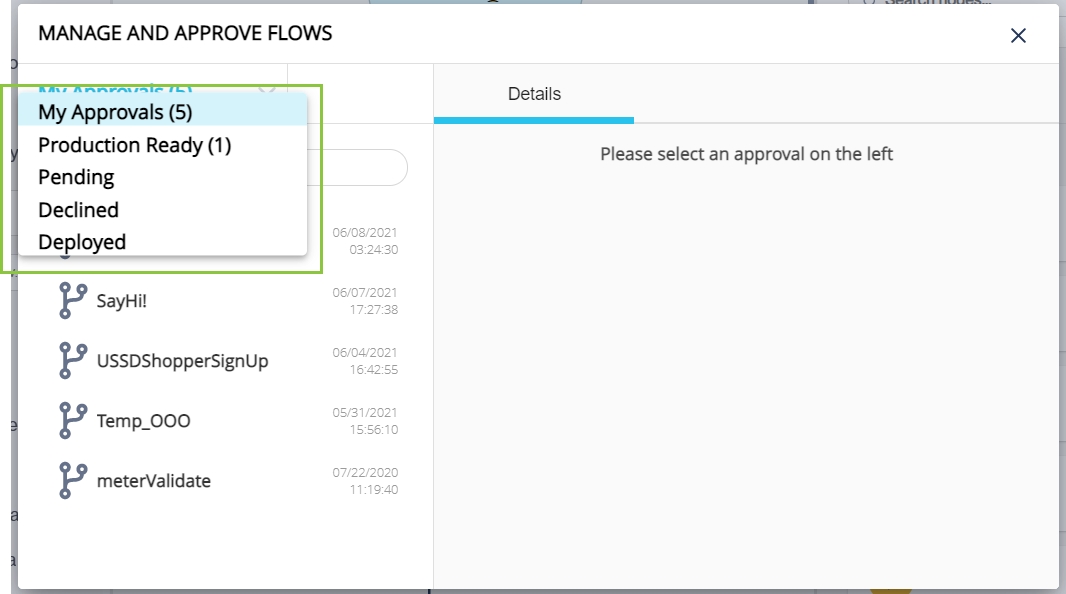
Task: Choose the Declined filter option
Action: (78, 210)
